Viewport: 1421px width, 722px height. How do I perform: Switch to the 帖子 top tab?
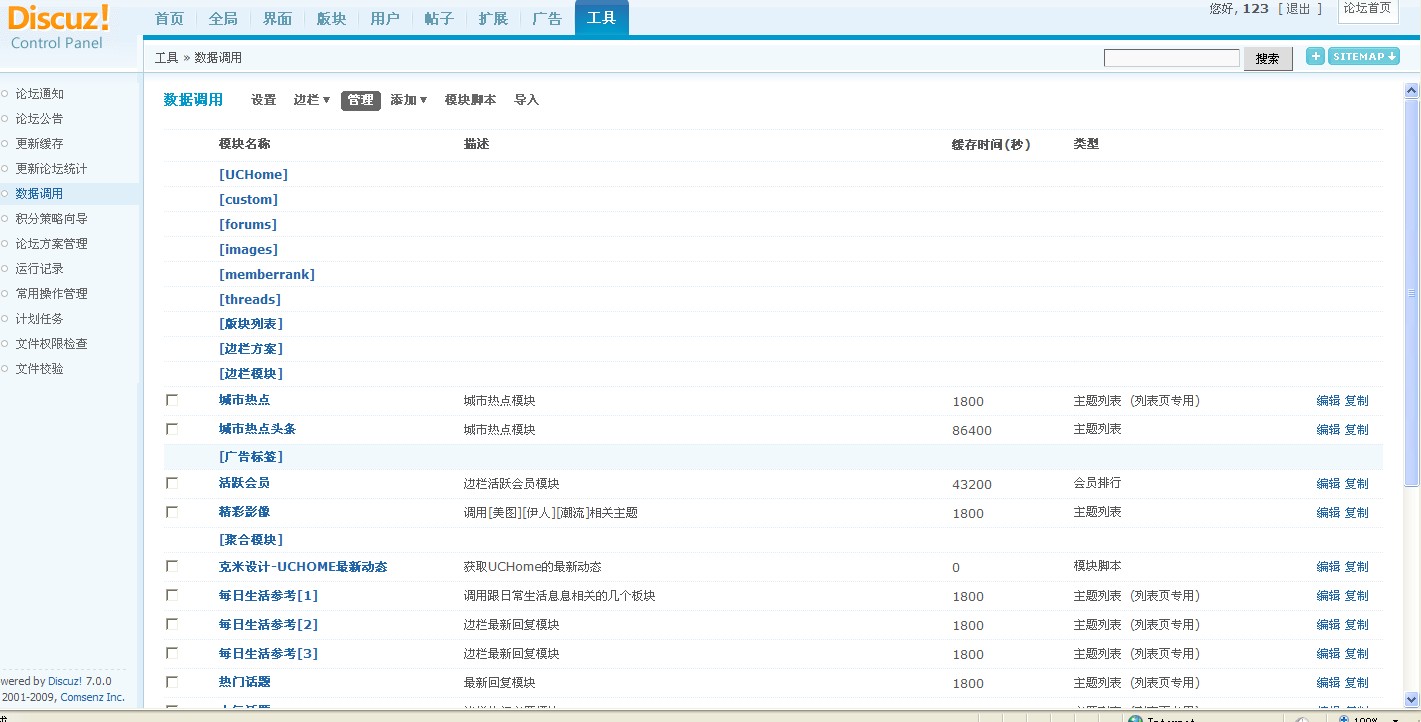439,19
